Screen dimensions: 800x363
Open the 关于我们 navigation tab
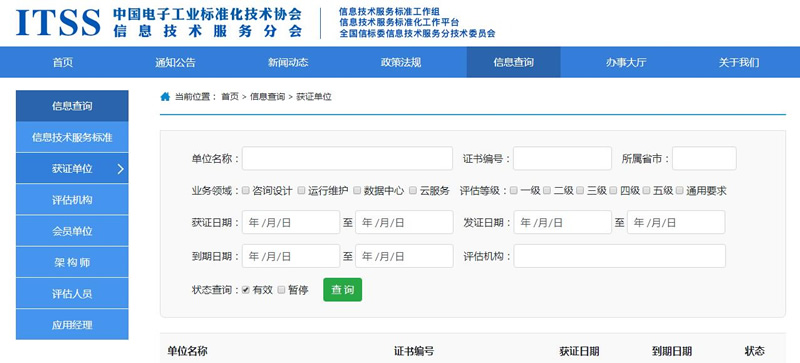click(x=739, y=62)
